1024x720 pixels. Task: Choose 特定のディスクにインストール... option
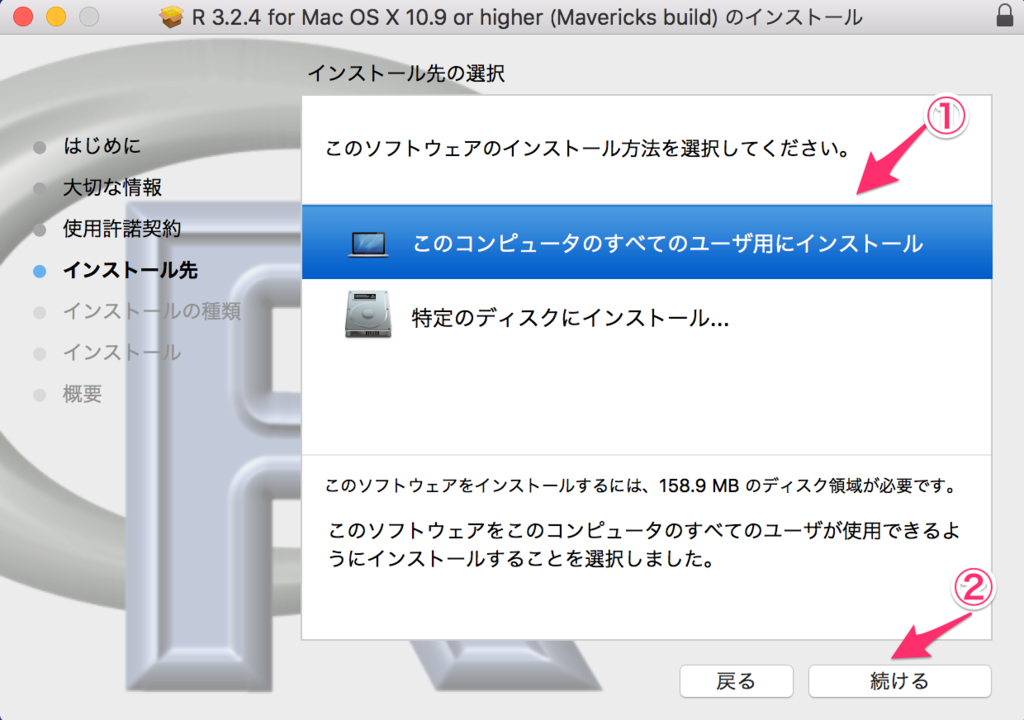tap(647, 318)
